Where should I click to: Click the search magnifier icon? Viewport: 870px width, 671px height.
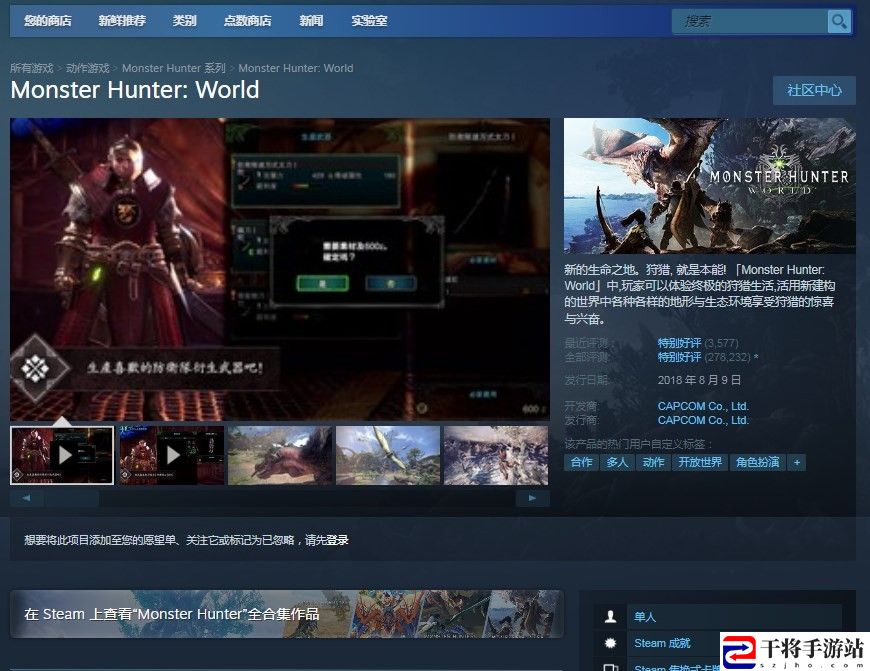tap(839, 22)
